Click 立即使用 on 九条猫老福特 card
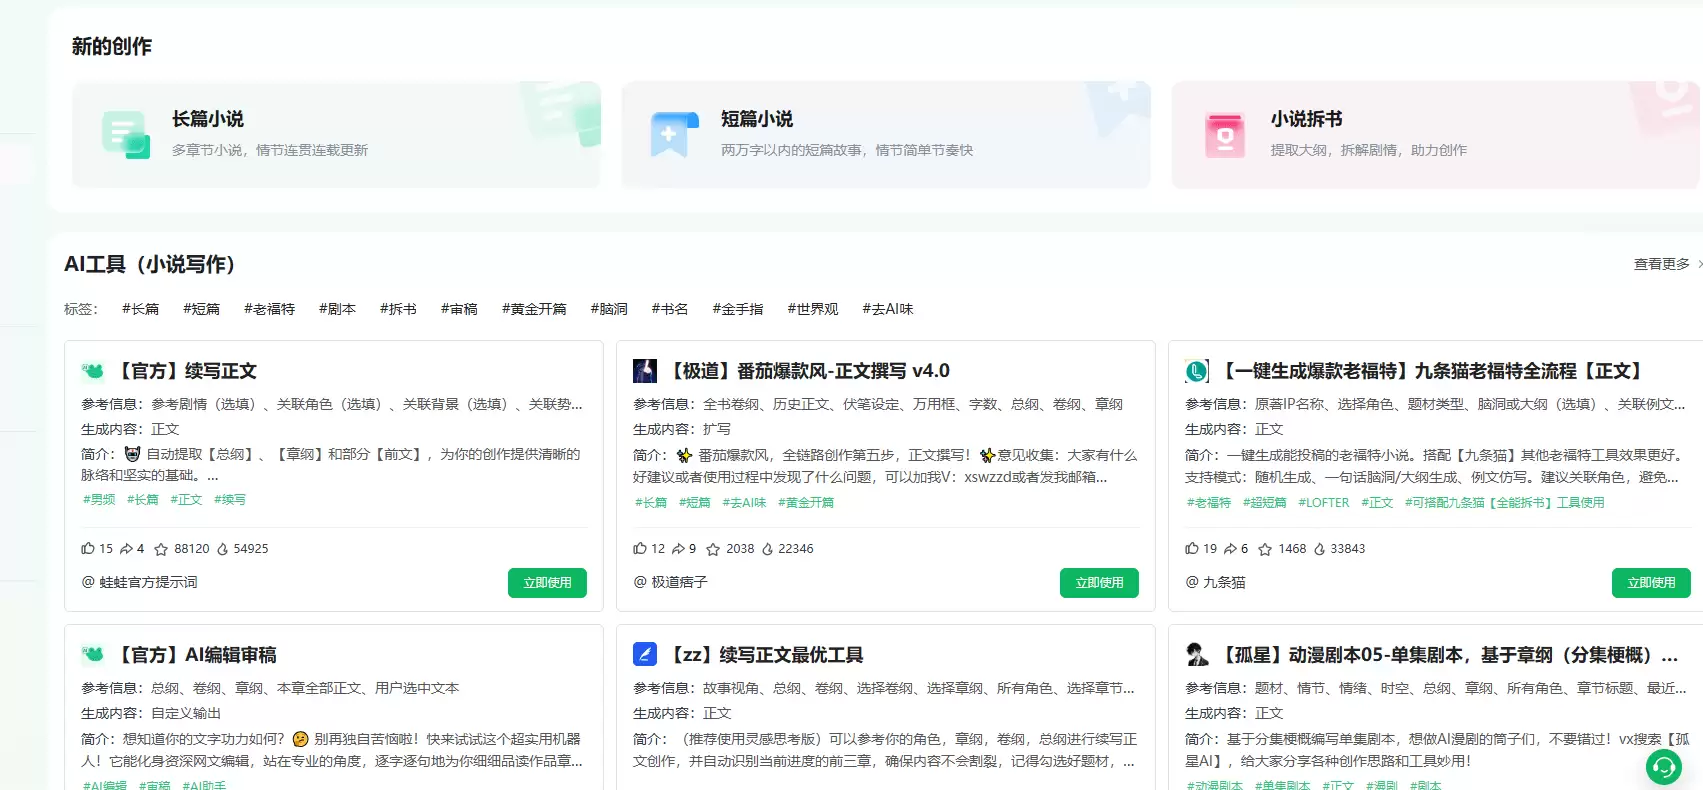 (x=1651, y=583)
